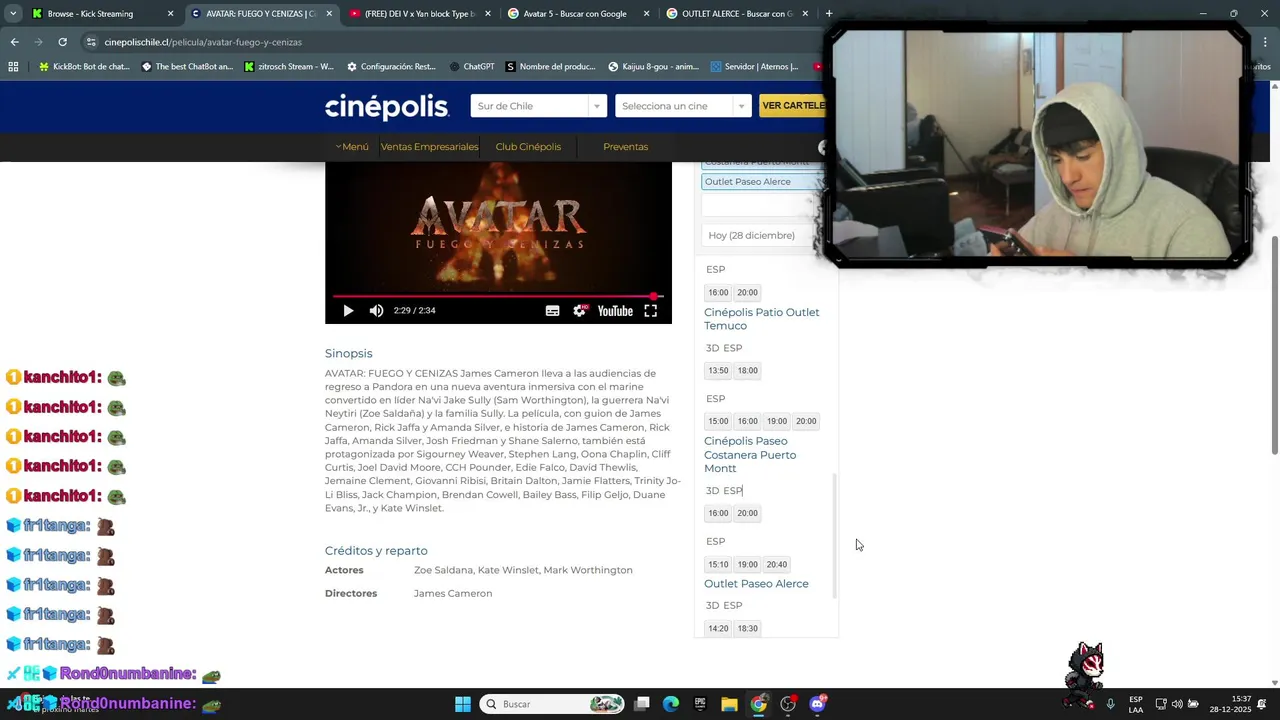Open the Selecciona un cine dropdown

click(683, 106)
